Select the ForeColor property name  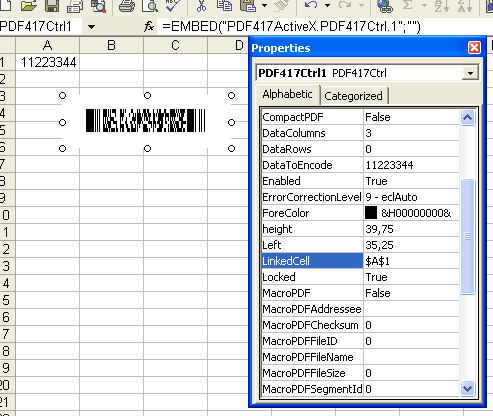[x=286, y=213]
